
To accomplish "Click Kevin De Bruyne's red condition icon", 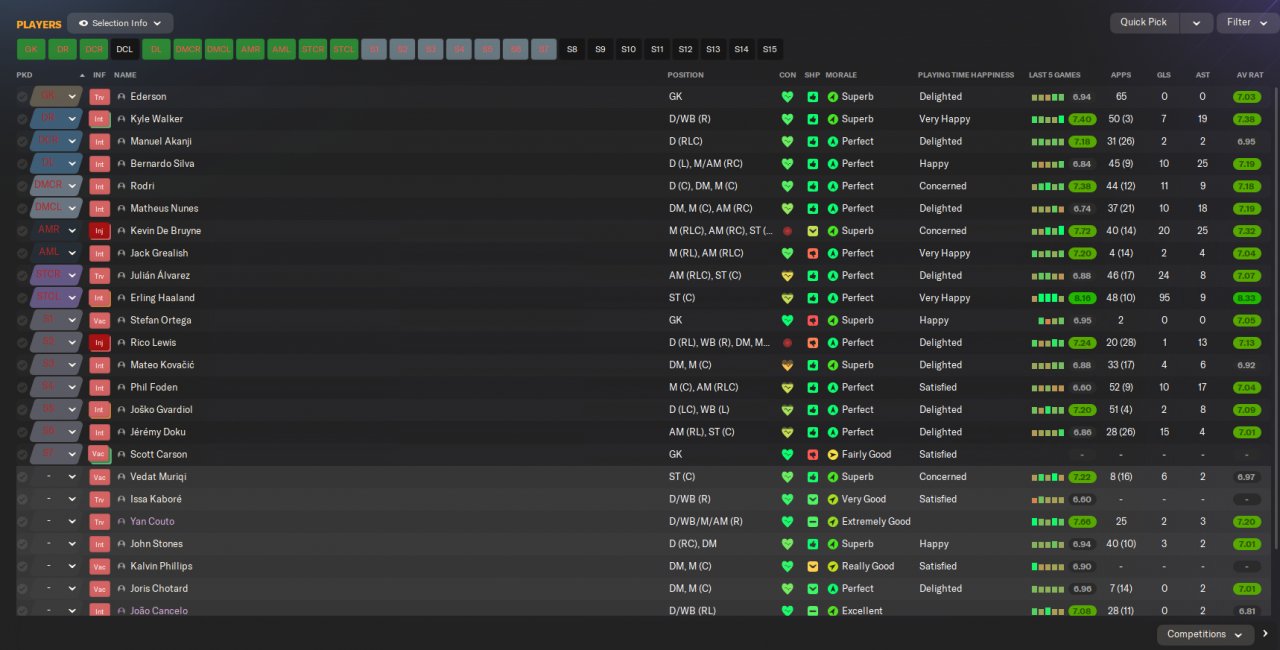I will [787, 231].
